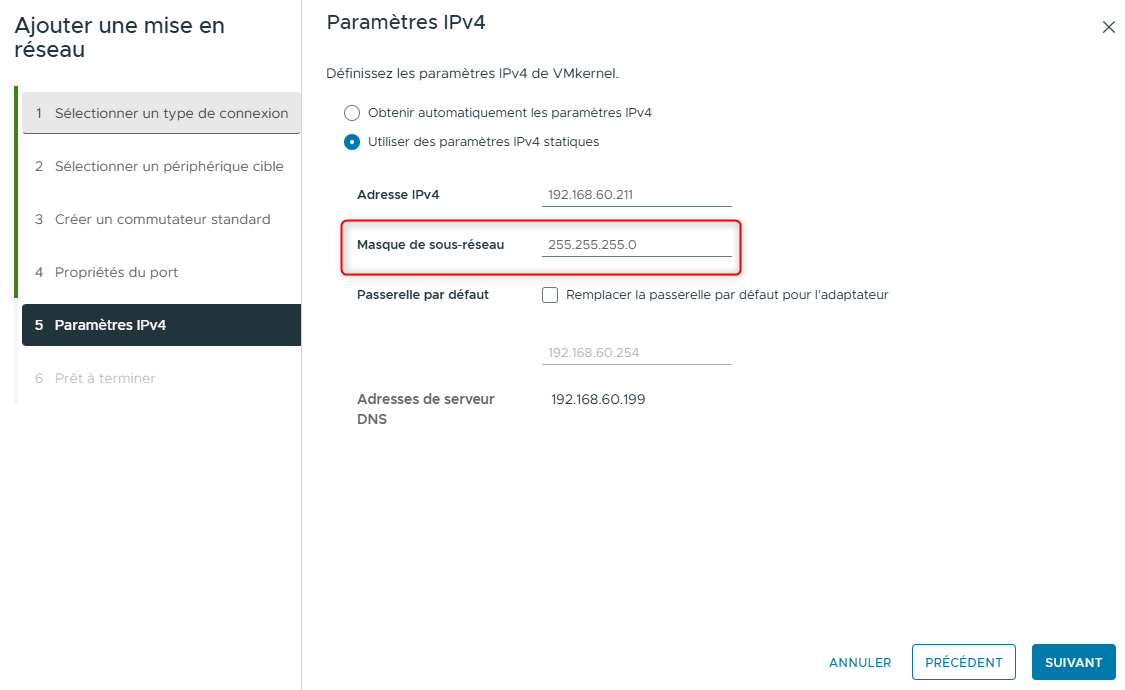
Task: Click the 'Ajouter une mise en réseau' wizard title
Action: [x=120, y=37]
